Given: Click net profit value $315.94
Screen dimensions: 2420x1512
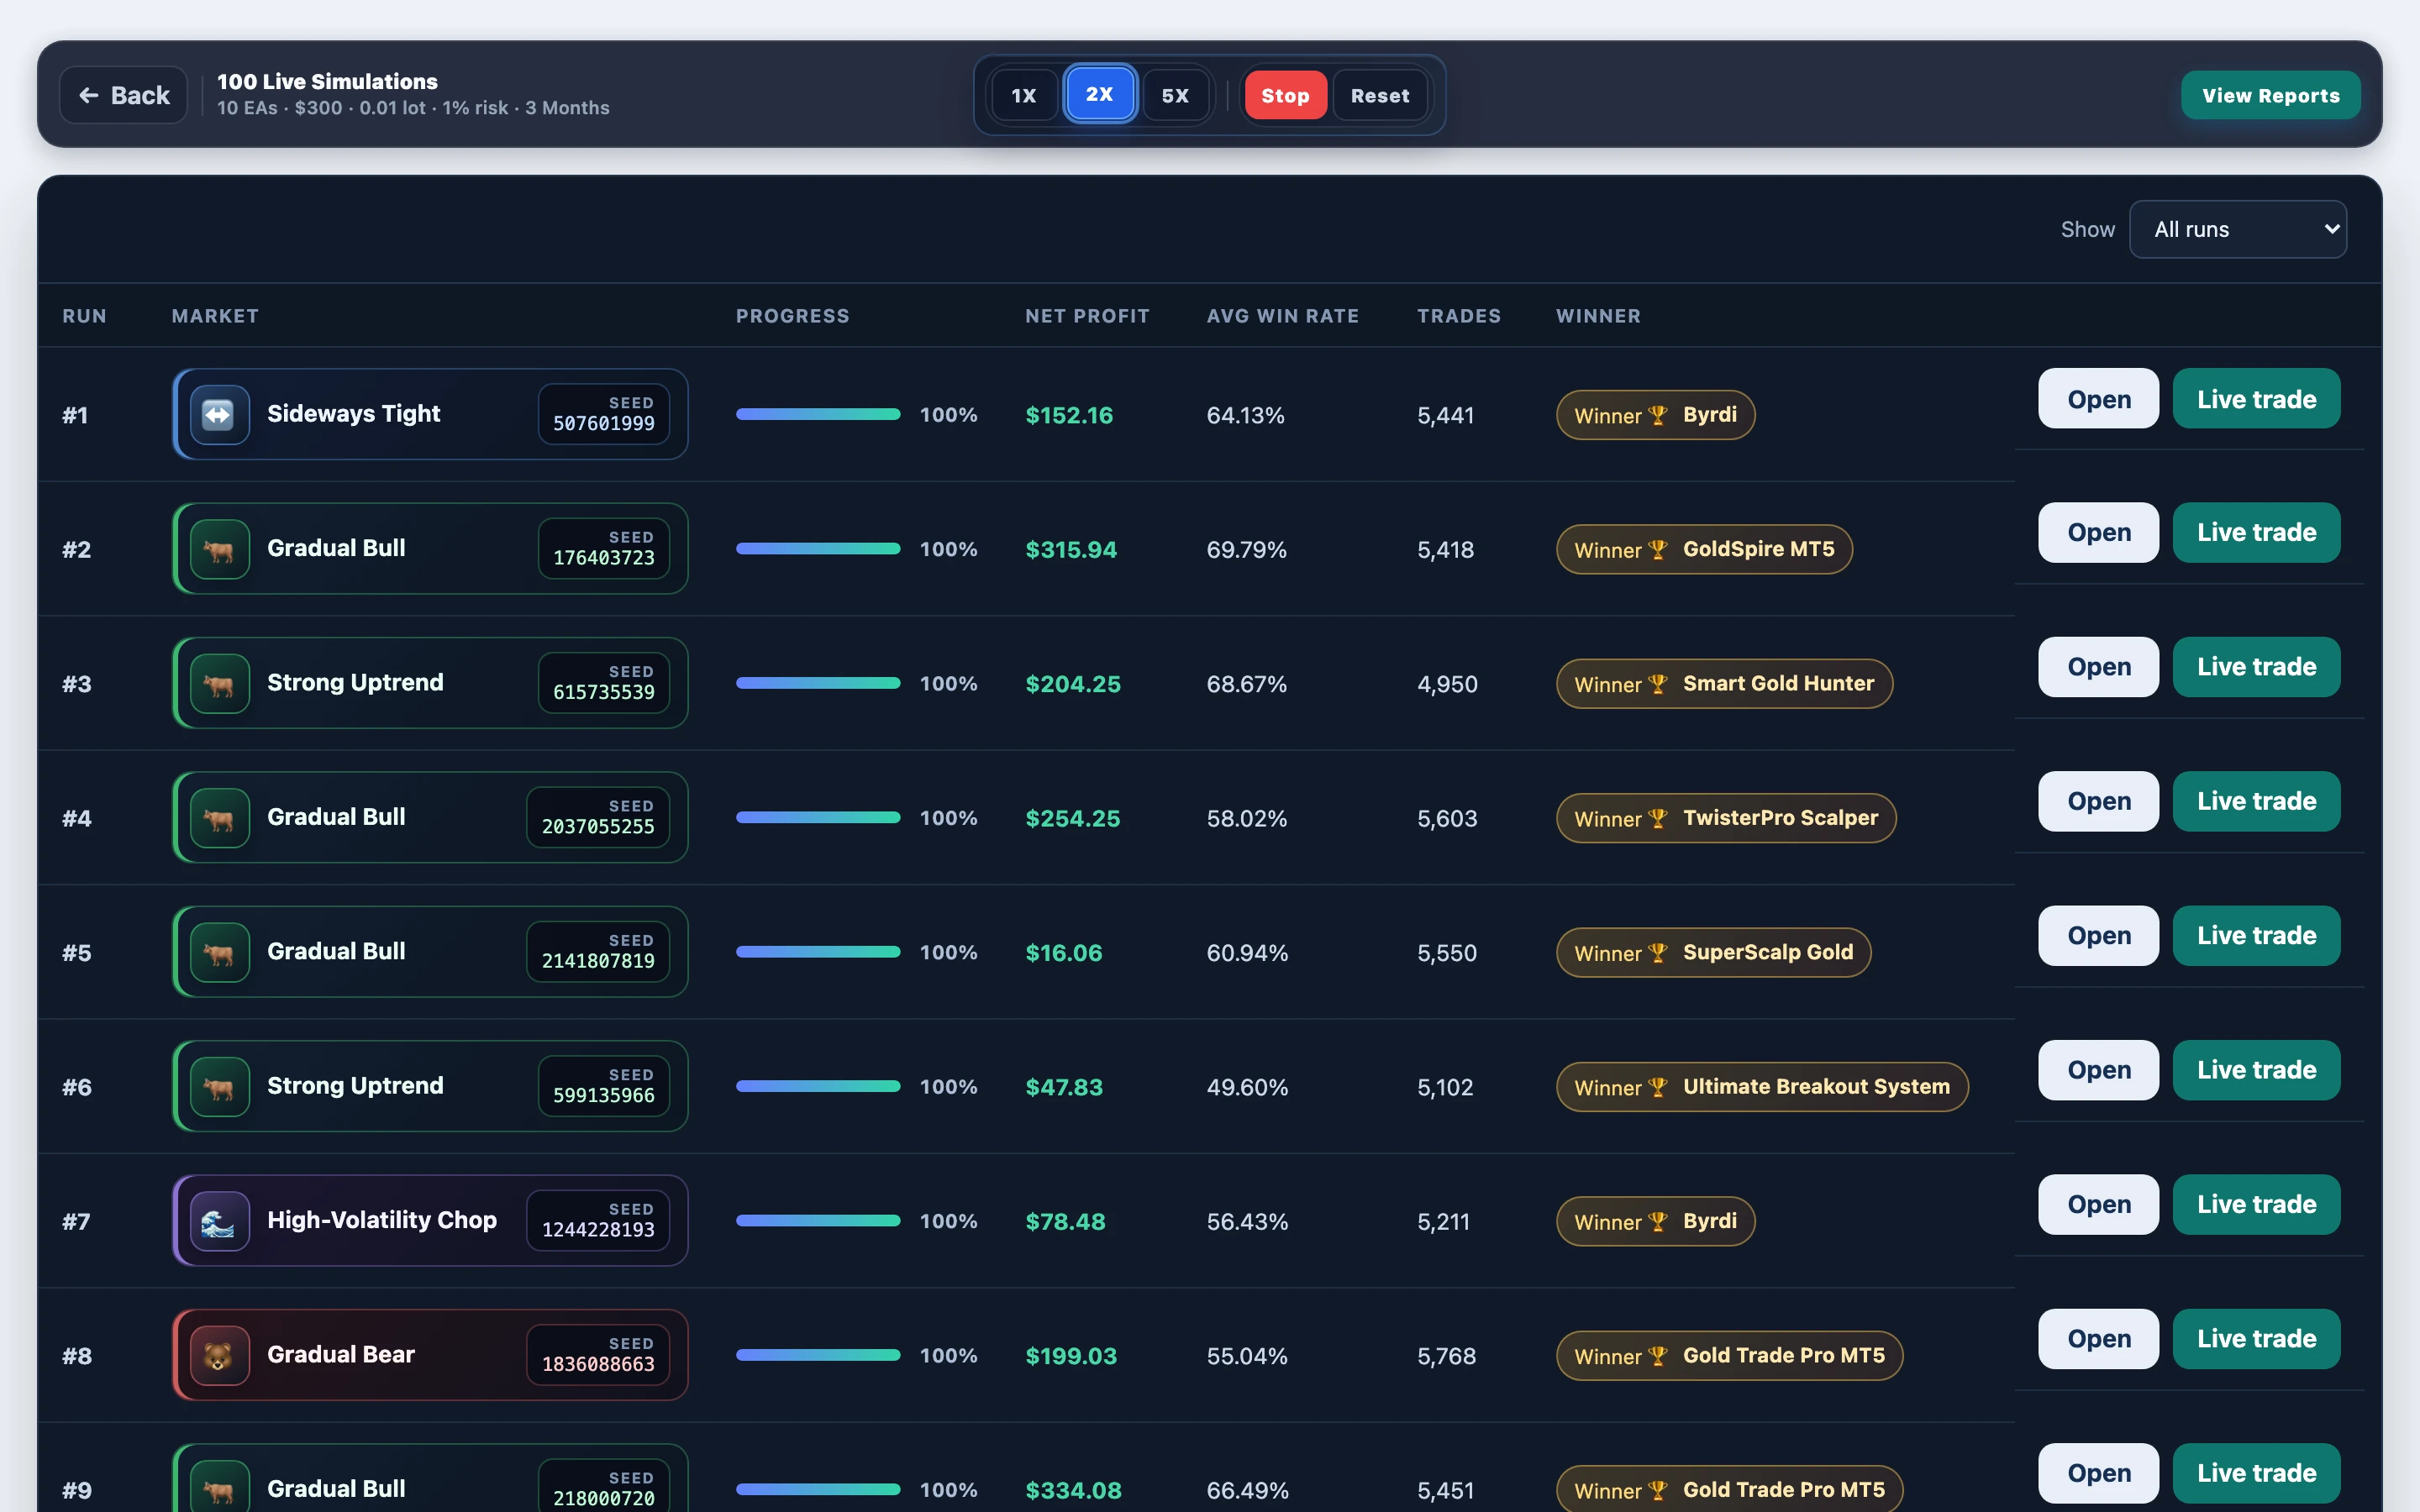Looking at the screenshot, I should coord(1071,550).
